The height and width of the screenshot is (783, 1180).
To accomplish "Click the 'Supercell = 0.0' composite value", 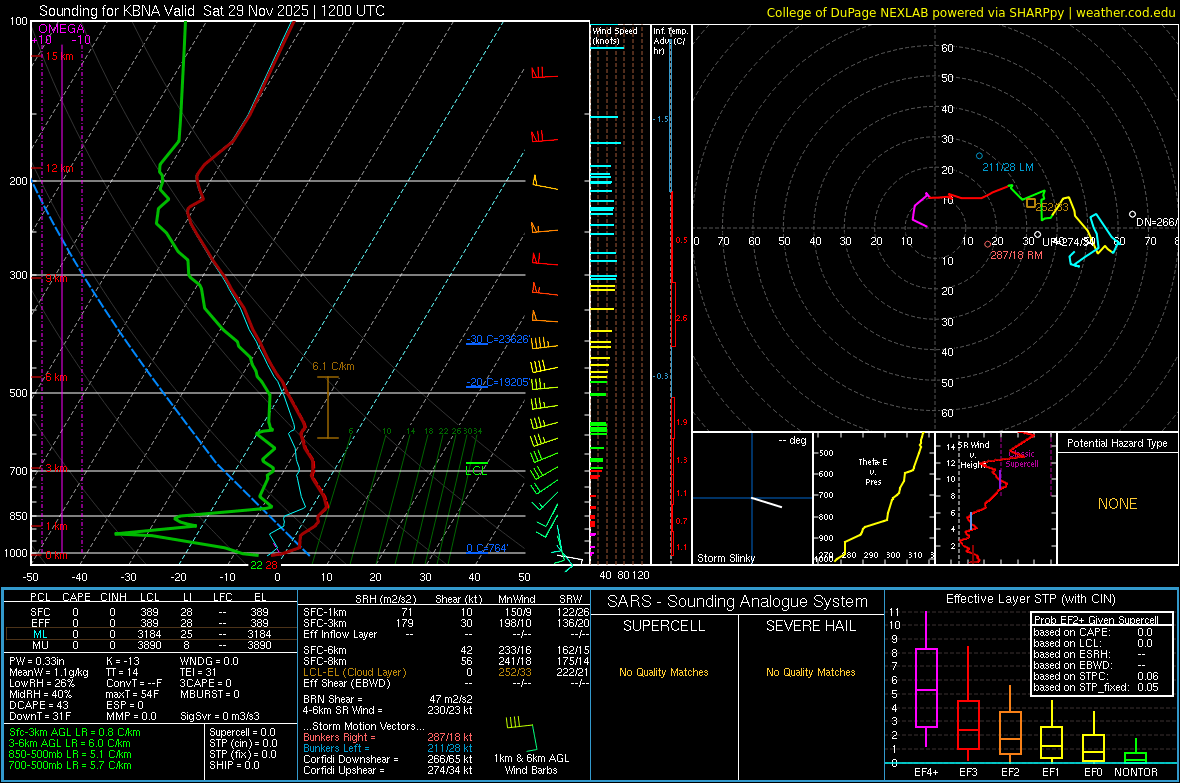I will pyautogui.click(x=242, y=732).
